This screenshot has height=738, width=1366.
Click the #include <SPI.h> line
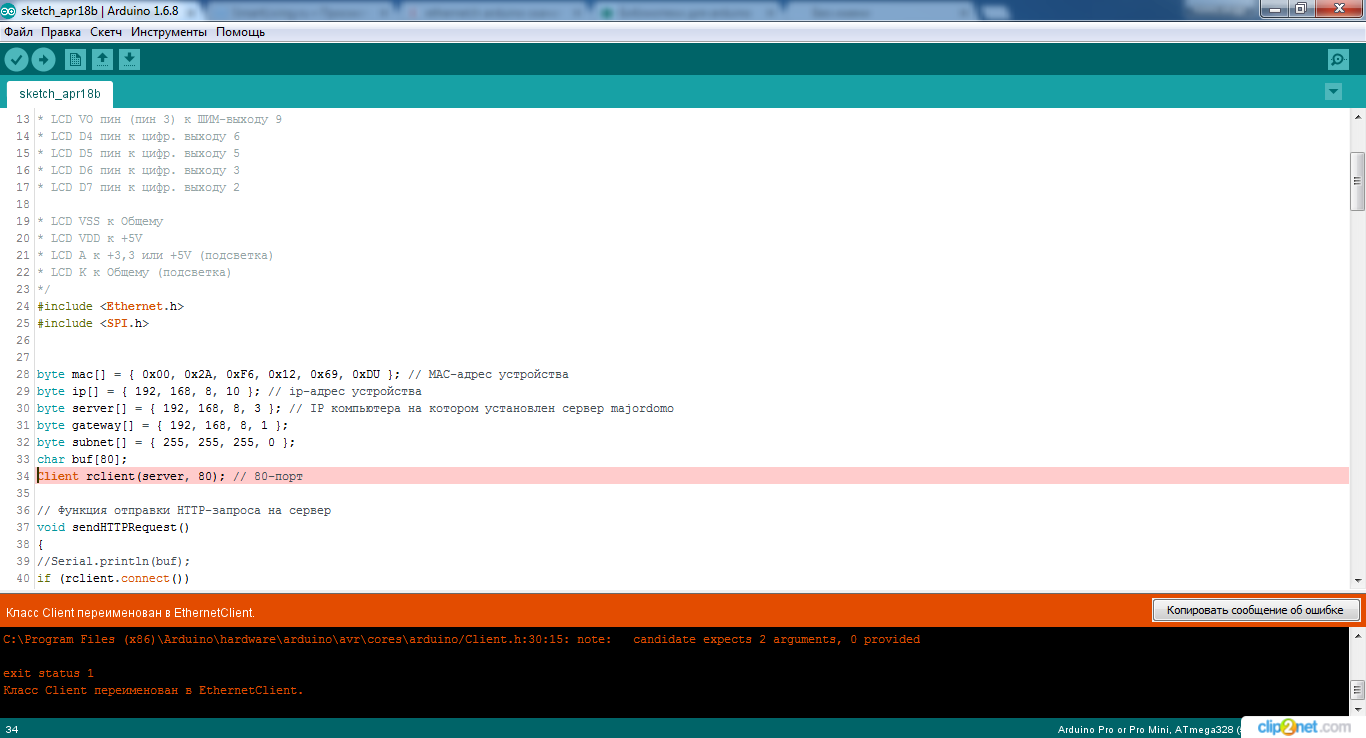click(x=93, y=323)
